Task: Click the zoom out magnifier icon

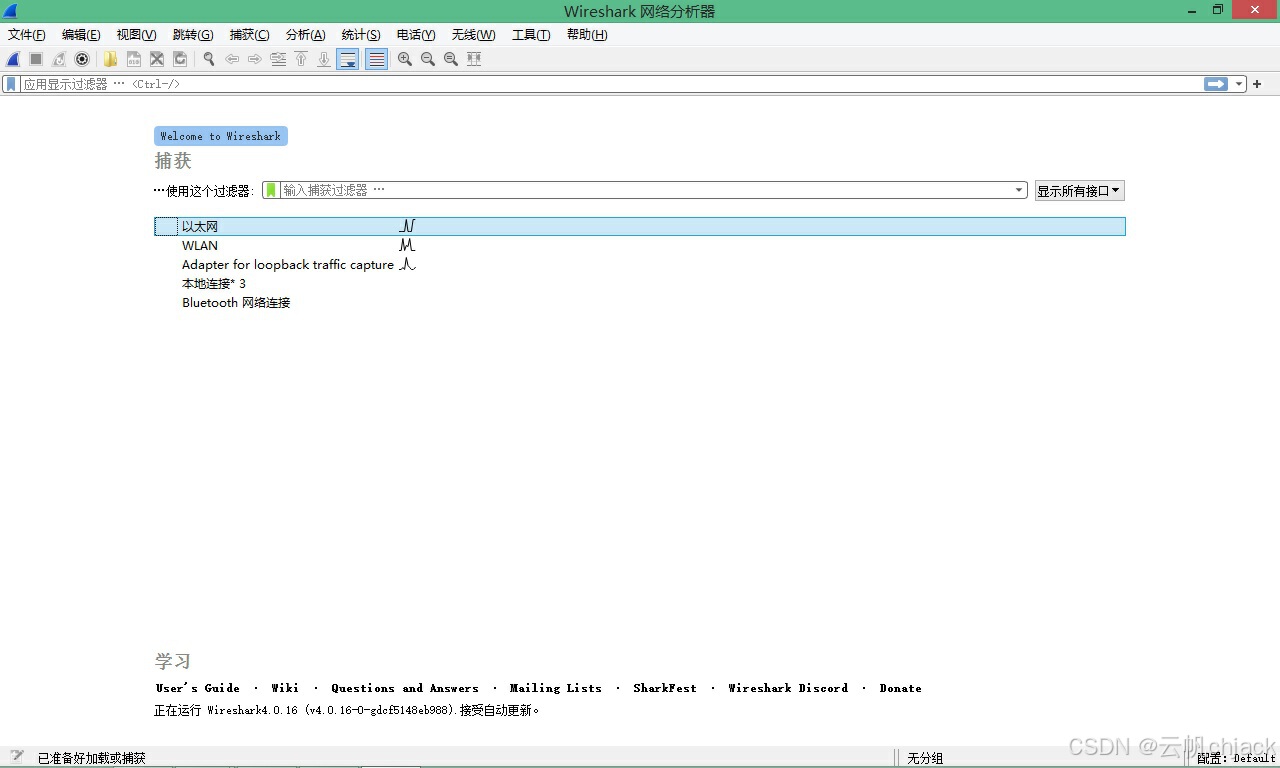Action: [428, 59]
